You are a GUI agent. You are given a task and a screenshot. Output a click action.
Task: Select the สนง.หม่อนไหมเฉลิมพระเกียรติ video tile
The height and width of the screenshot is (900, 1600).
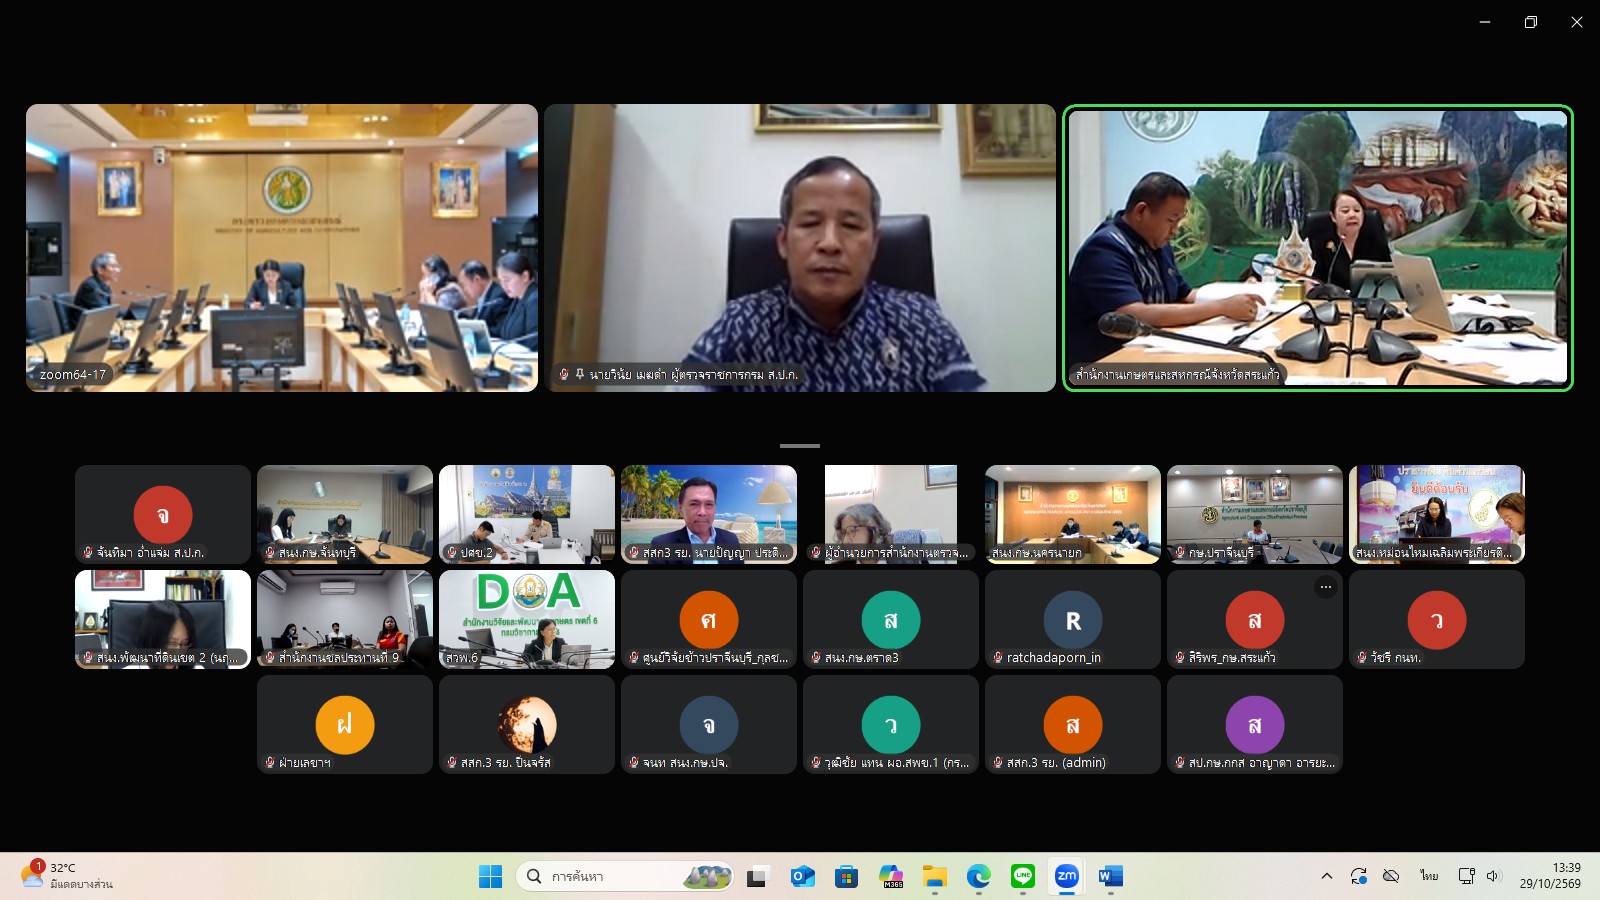coord(1437,514)
